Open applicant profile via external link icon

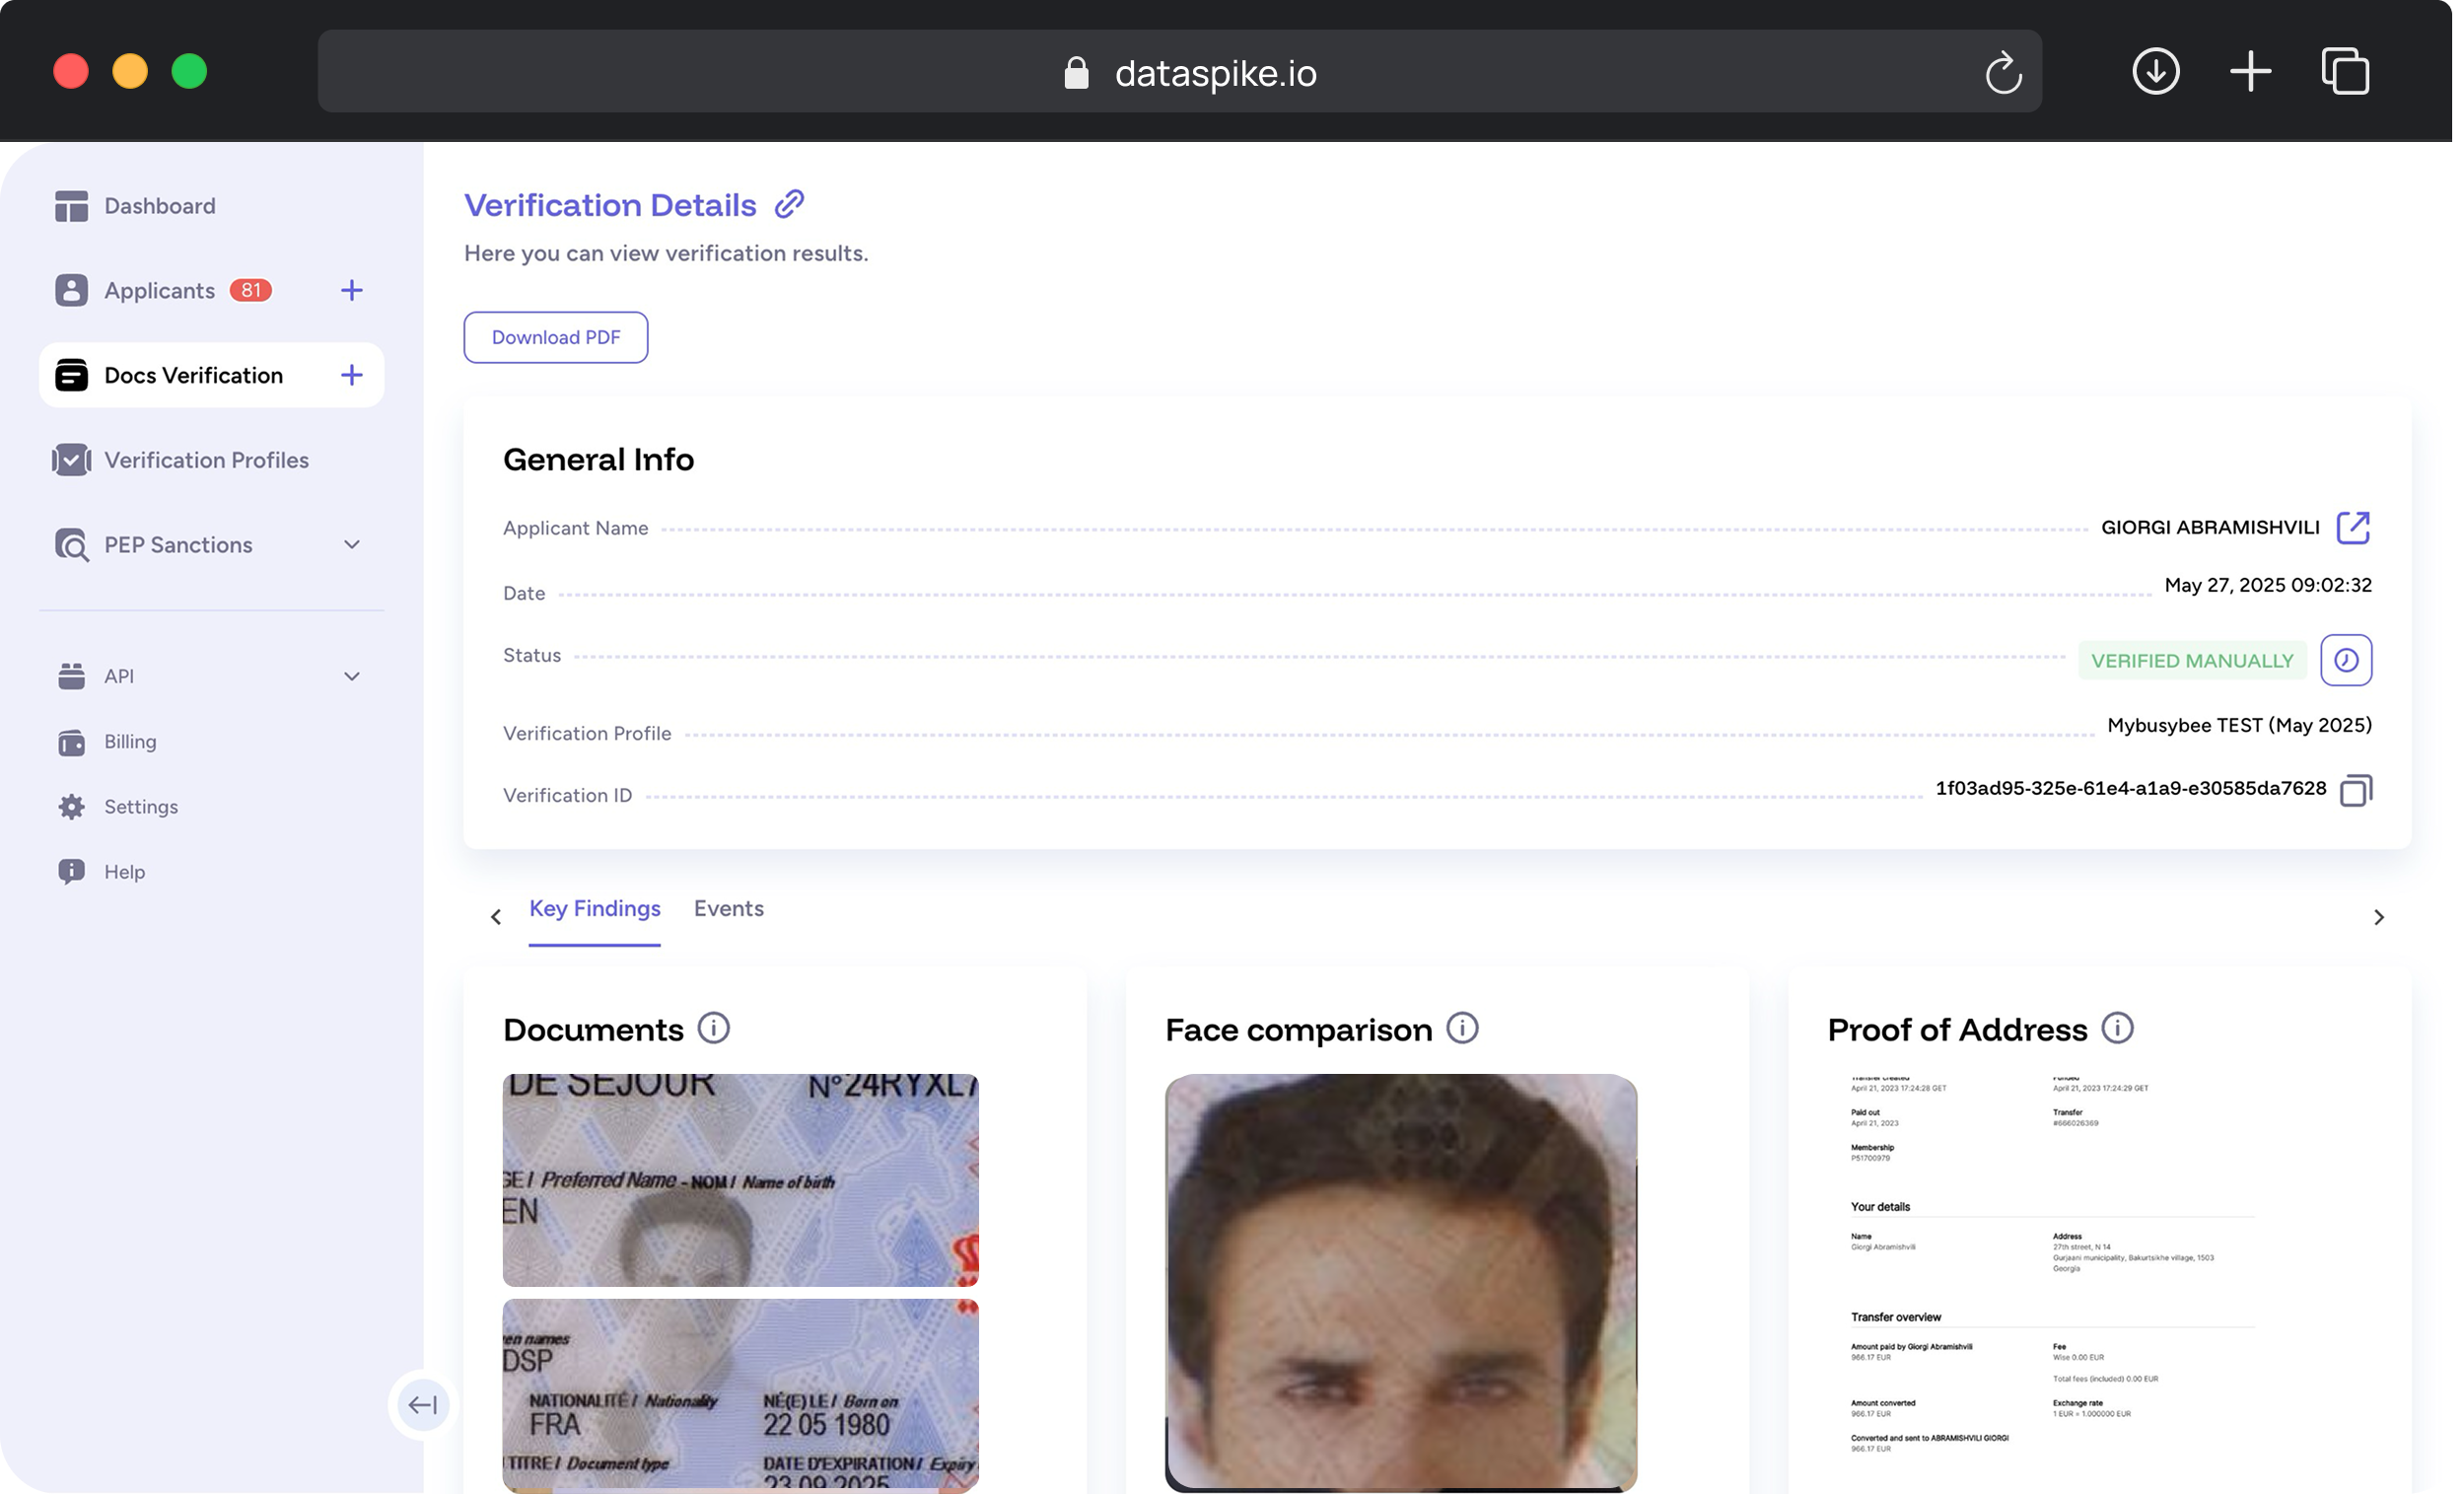pyautogui.click(x=2352, y=527)
